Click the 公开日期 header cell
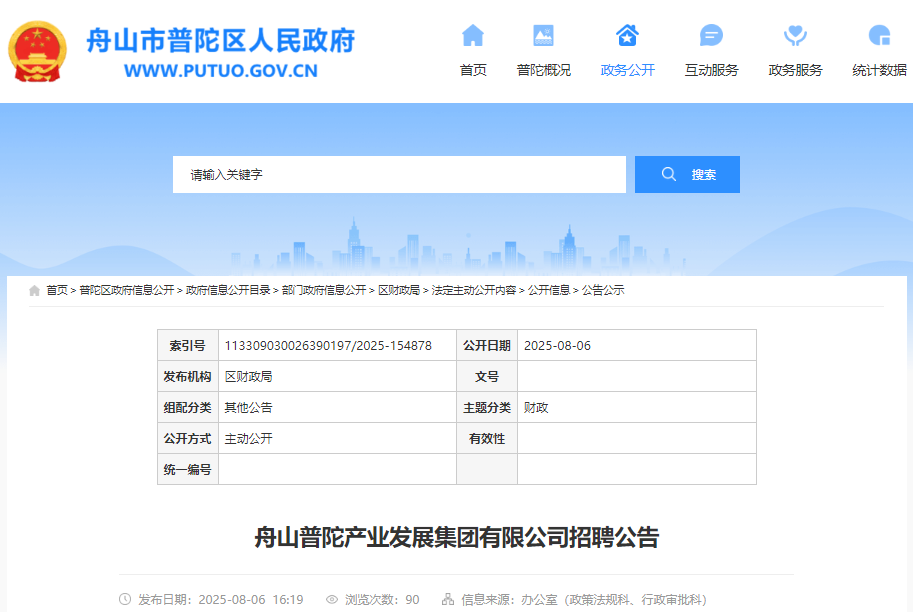This screenshot has height=612, width=913. coord(487,345)
